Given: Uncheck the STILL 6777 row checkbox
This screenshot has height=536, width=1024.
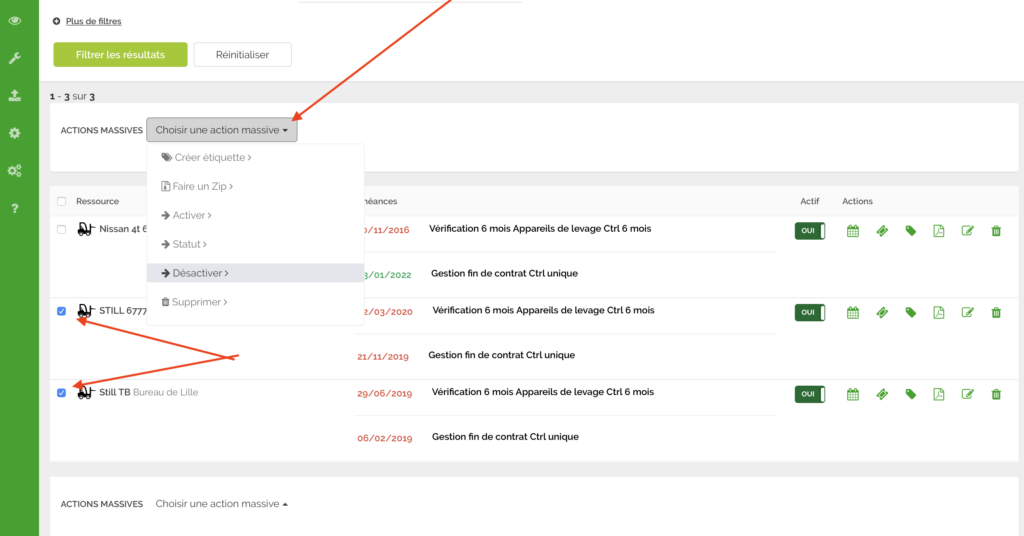Looking at the screenshot, I should pos(62,311).
